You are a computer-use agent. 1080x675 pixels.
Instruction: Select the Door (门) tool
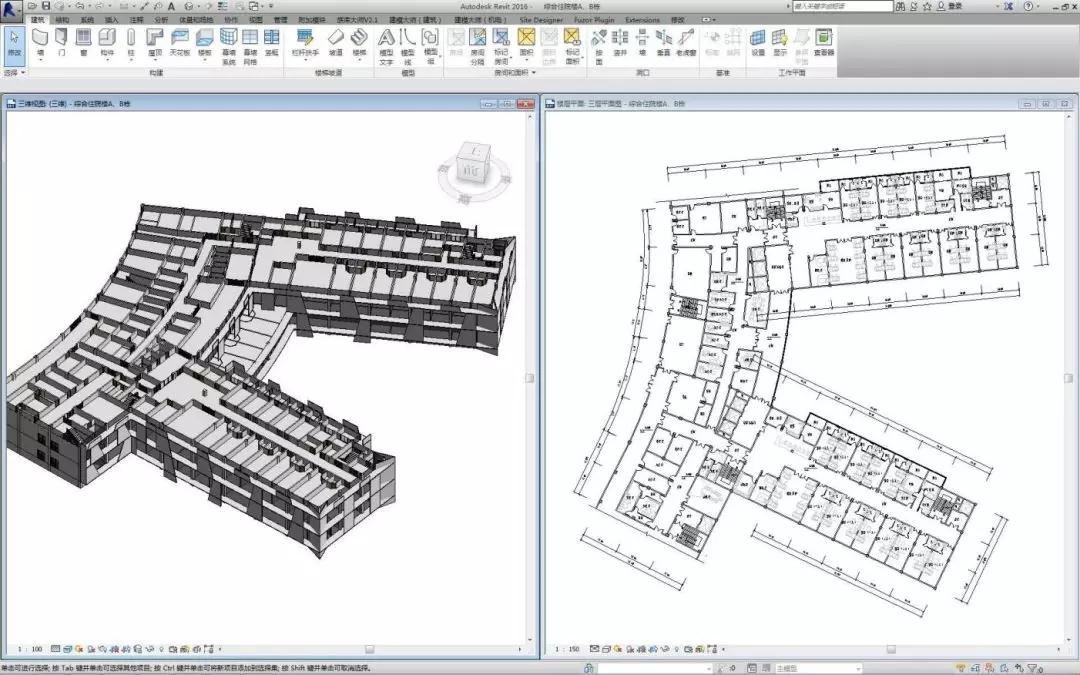(x=61, y=41)
